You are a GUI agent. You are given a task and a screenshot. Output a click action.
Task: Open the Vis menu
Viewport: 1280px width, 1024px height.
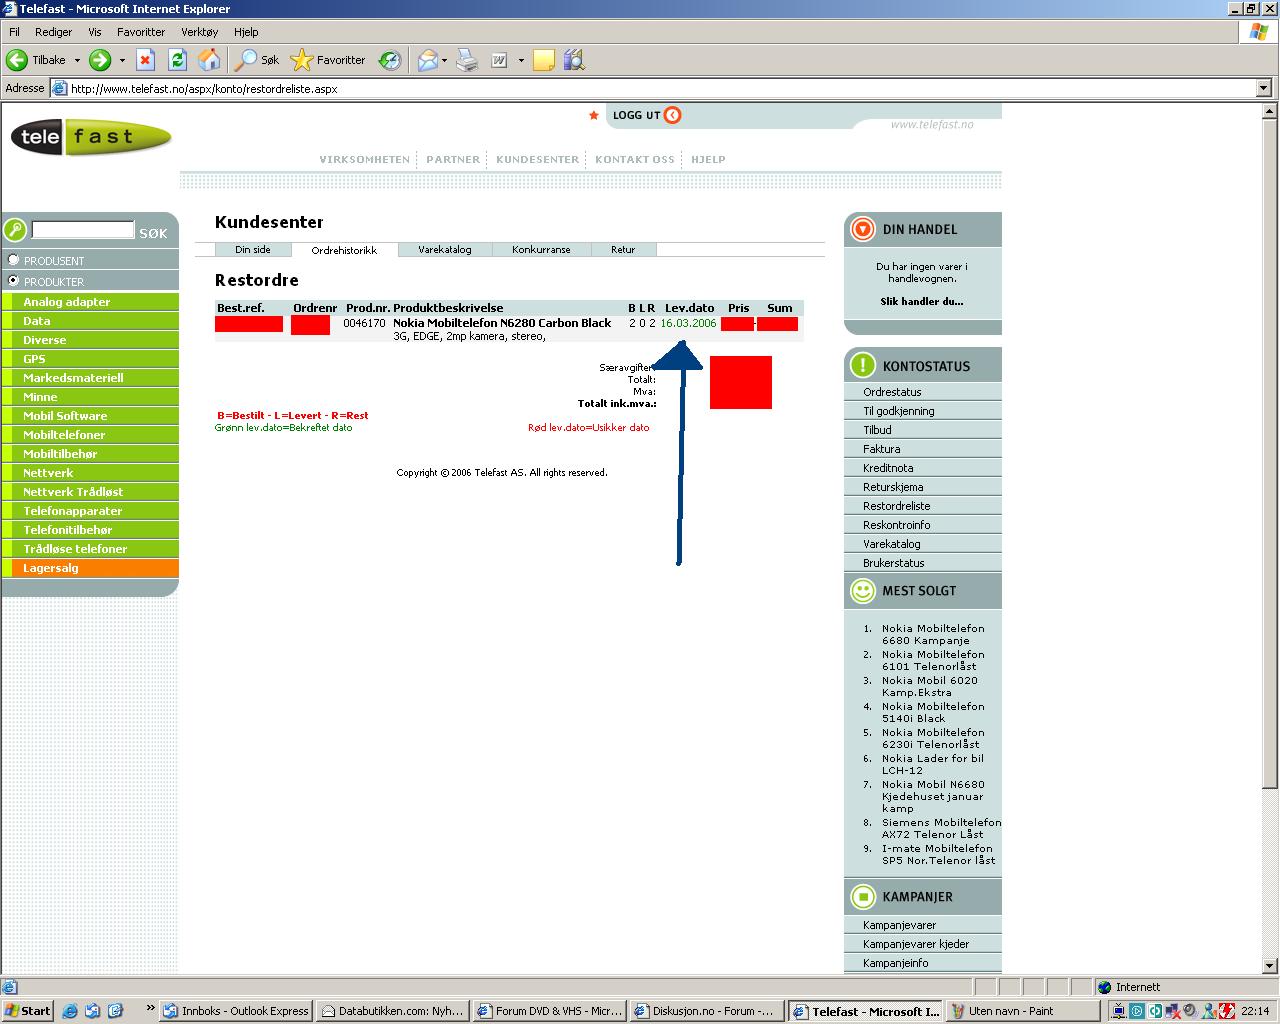(x=95, y=32)
